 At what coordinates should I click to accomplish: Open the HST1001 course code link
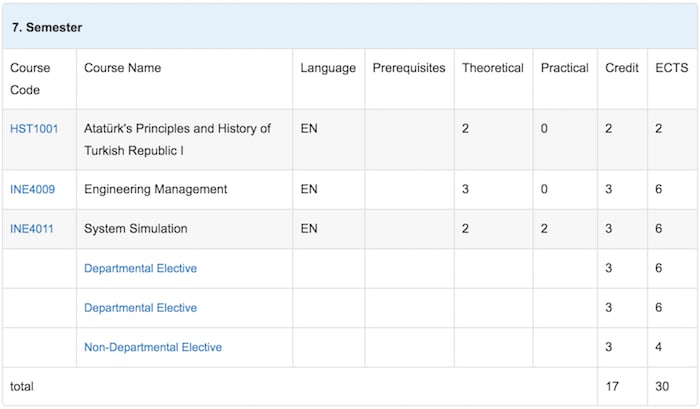[x=34, y=129]
